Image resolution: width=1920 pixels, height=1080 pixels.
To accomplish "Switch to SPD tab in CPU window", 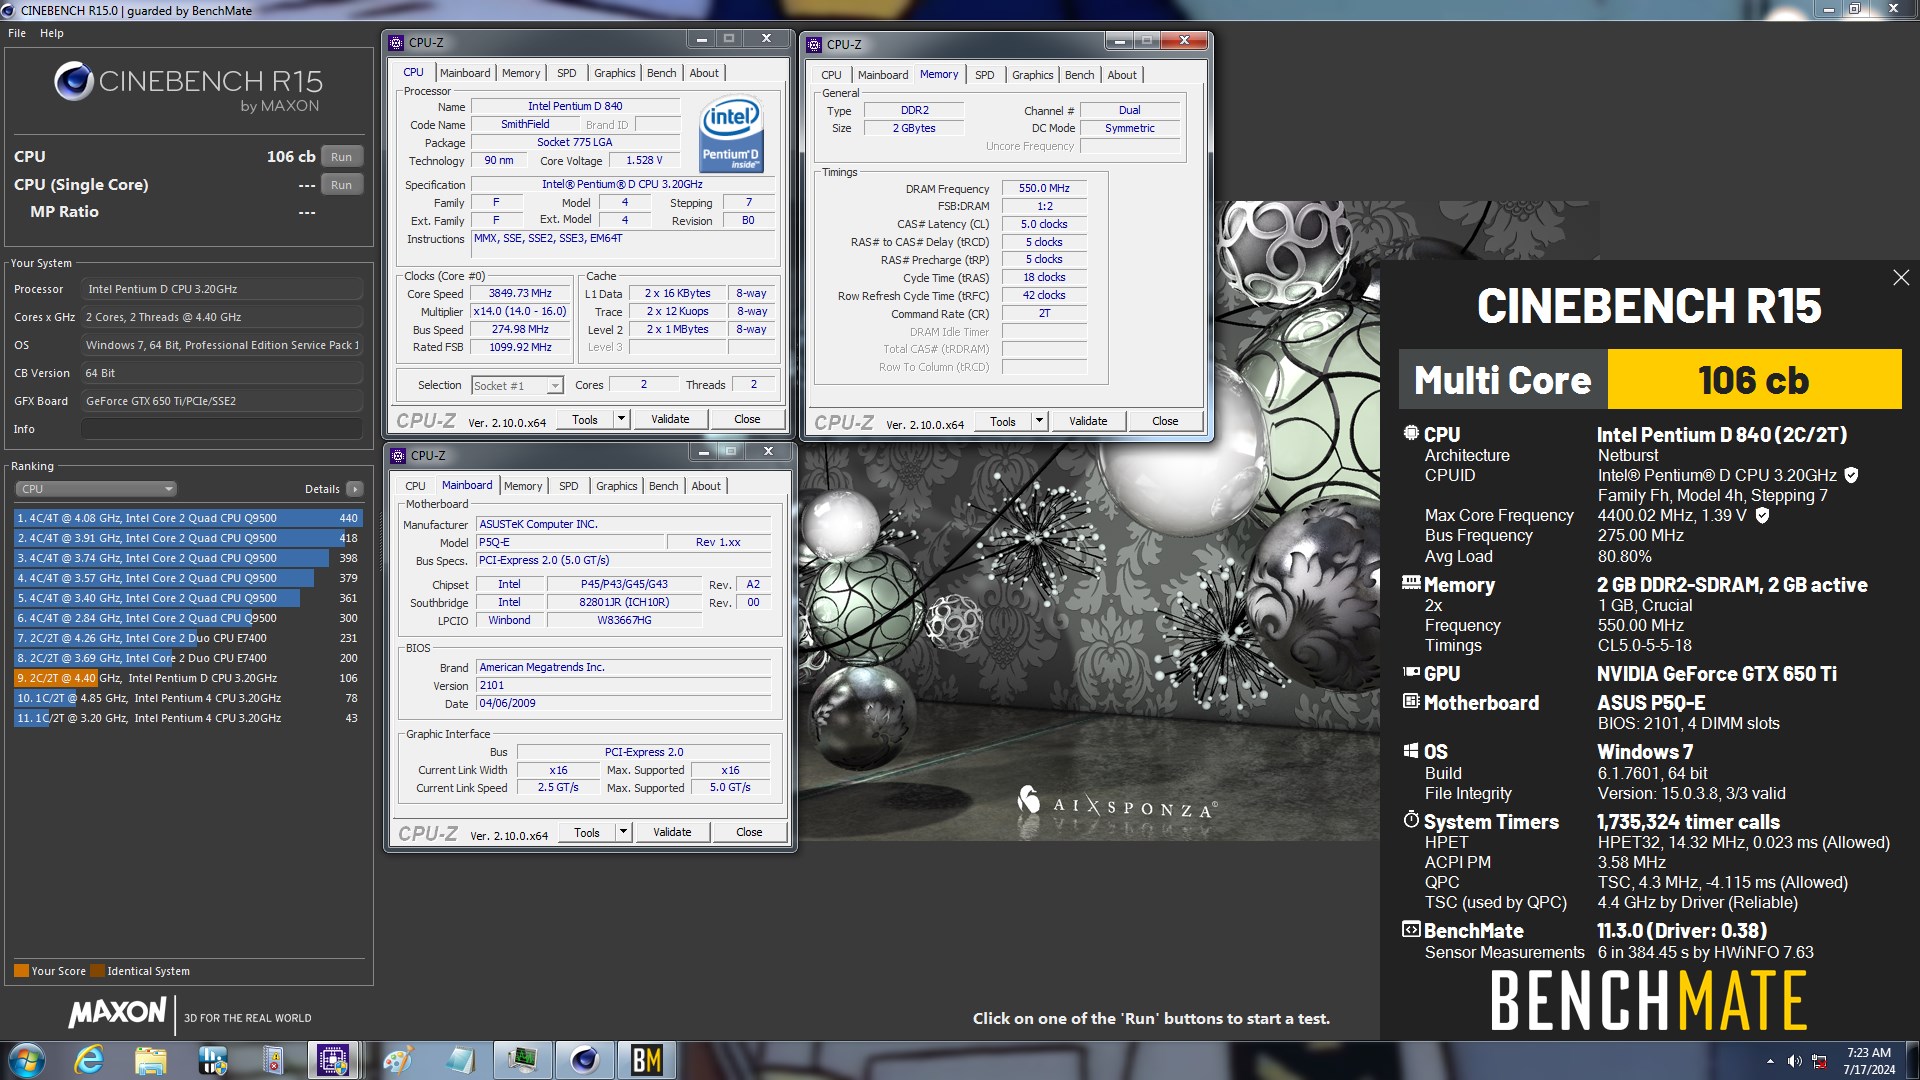I will click(x=566, y=73).
